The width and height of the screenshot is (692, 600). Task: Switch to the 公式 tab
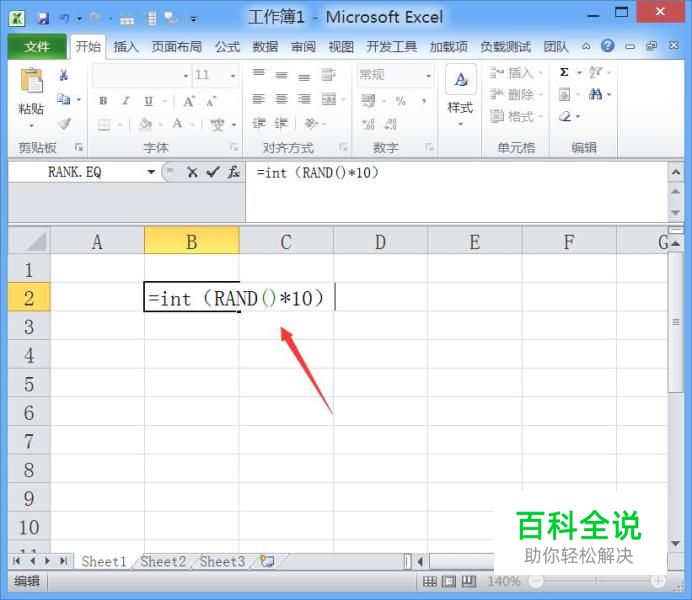pos(227,47)
